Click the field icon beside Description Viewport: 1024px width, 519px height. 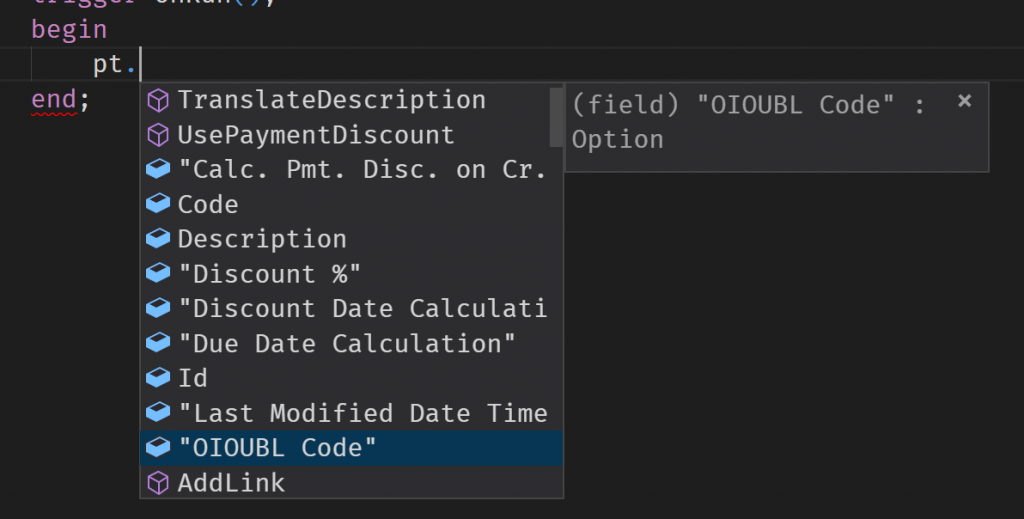click(x=158, y=240)
